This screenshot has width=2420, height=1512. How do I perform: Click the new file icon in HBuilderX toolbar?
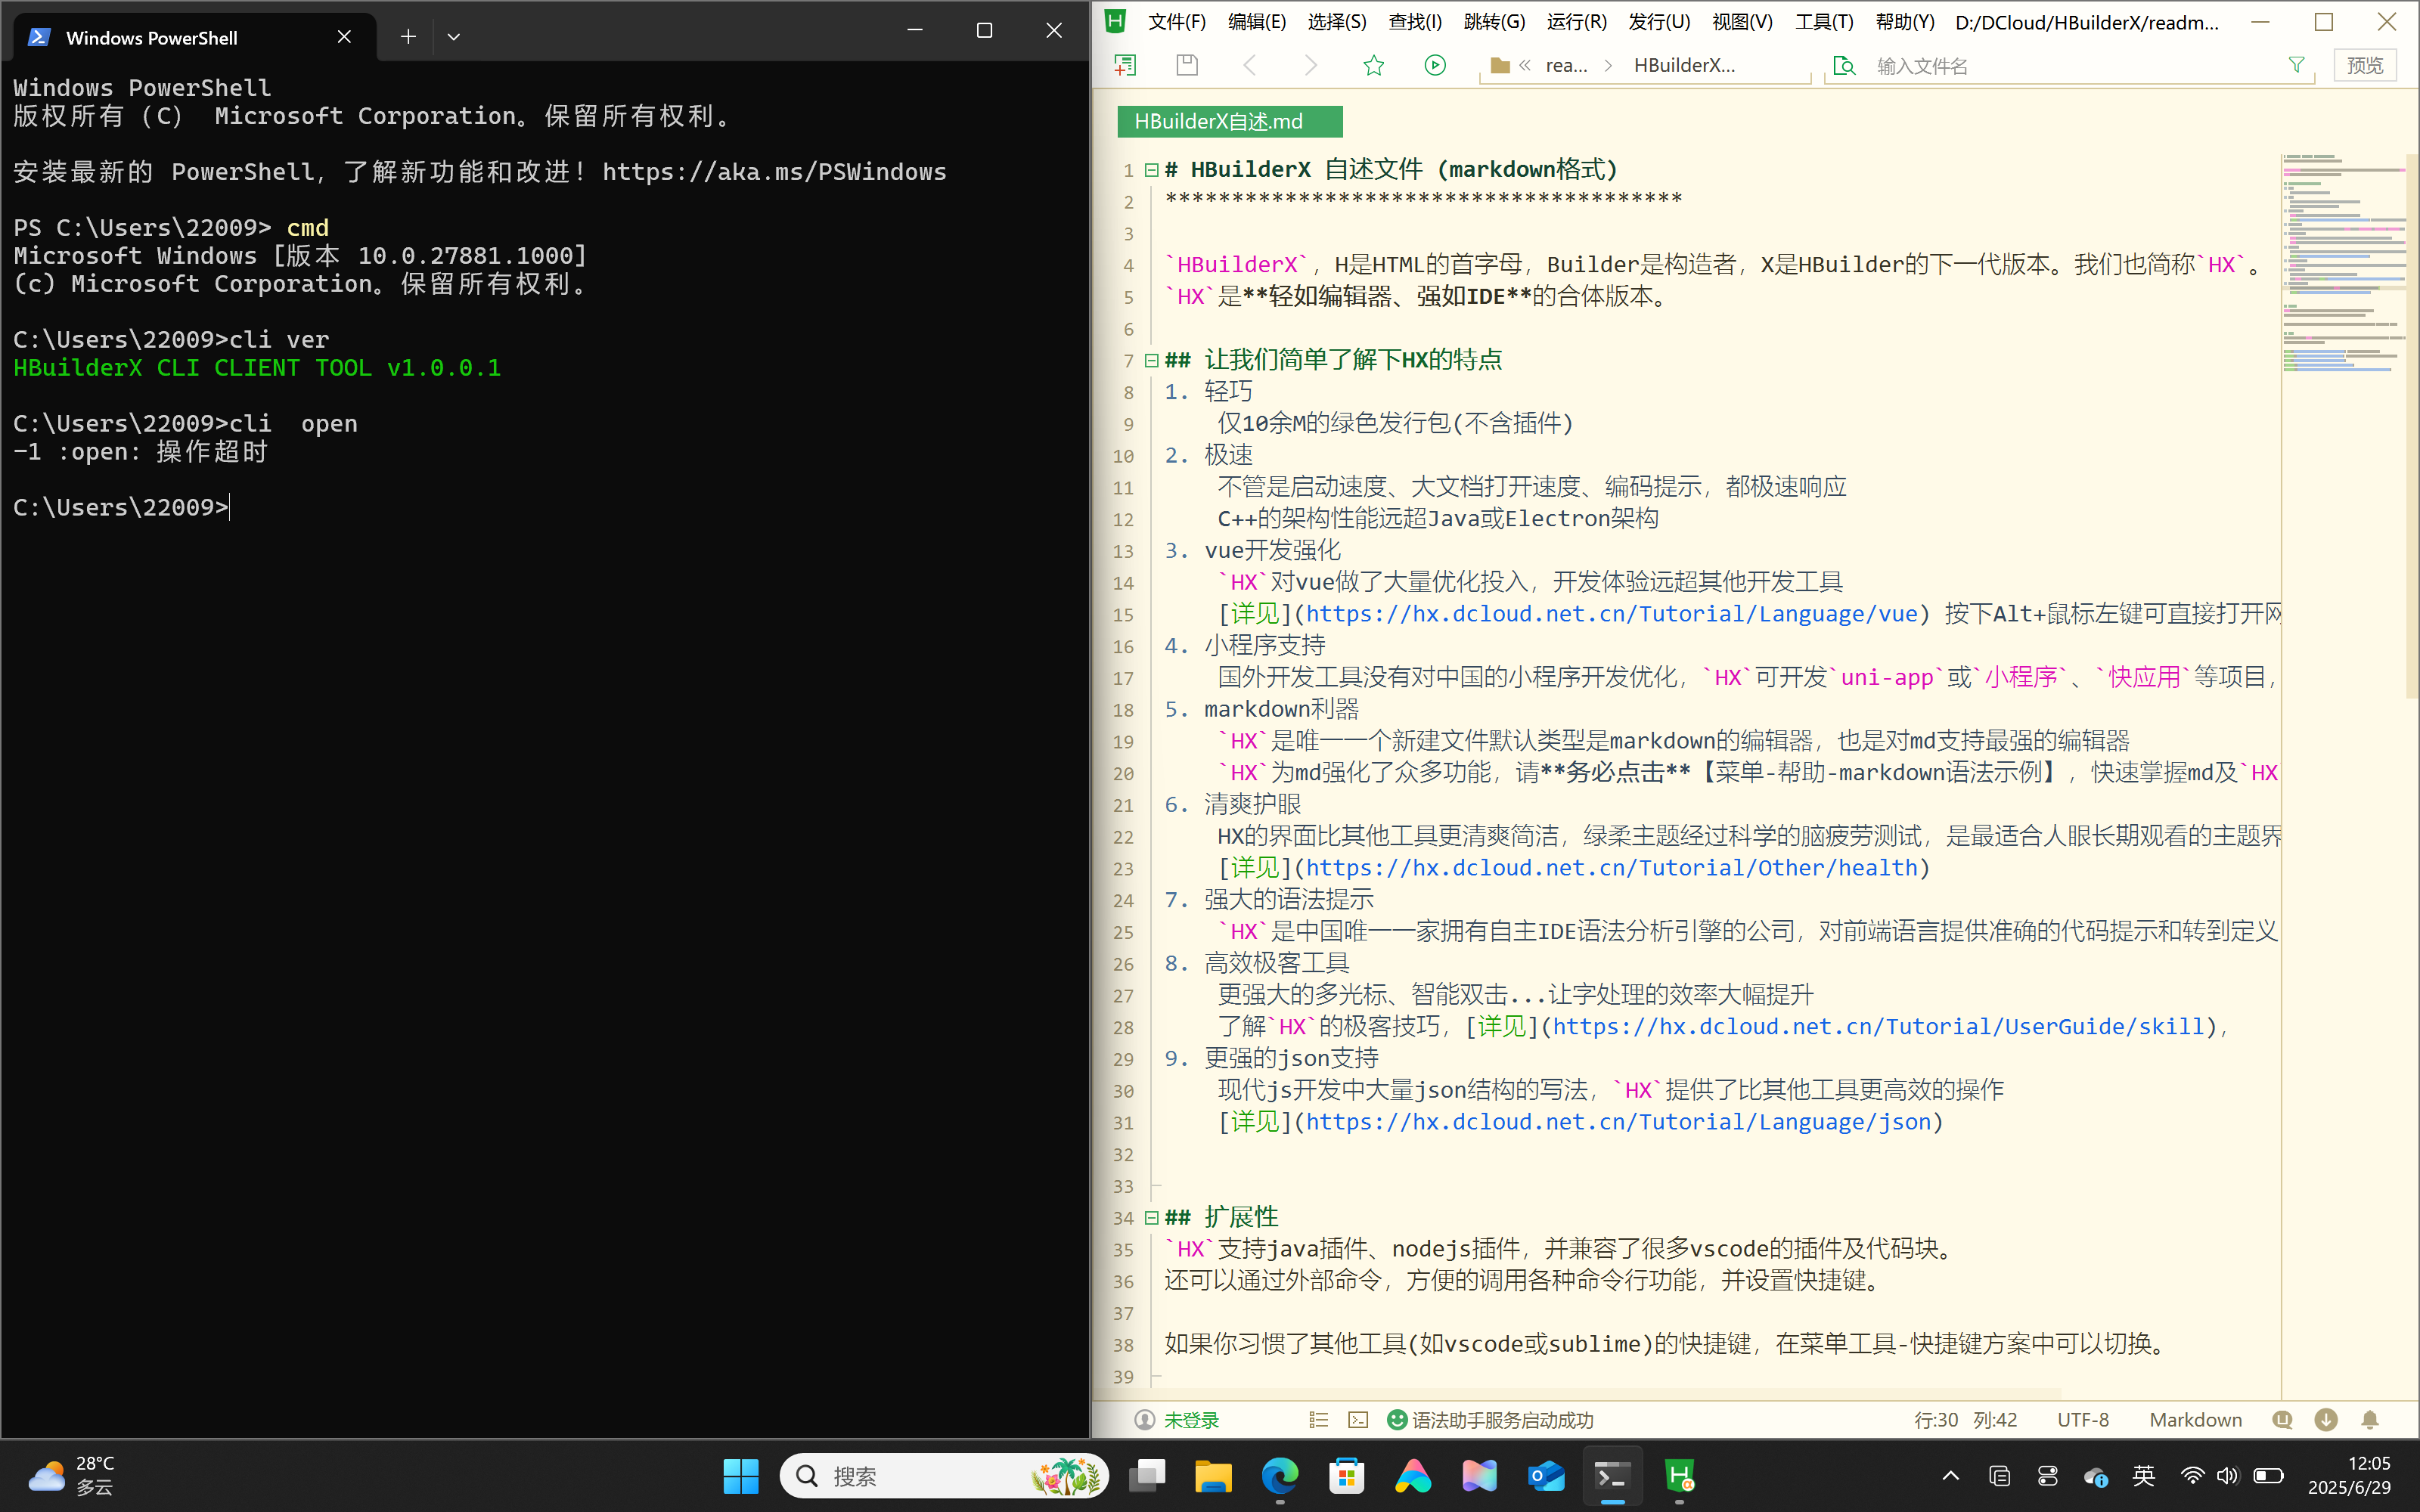click(1126, 65)
